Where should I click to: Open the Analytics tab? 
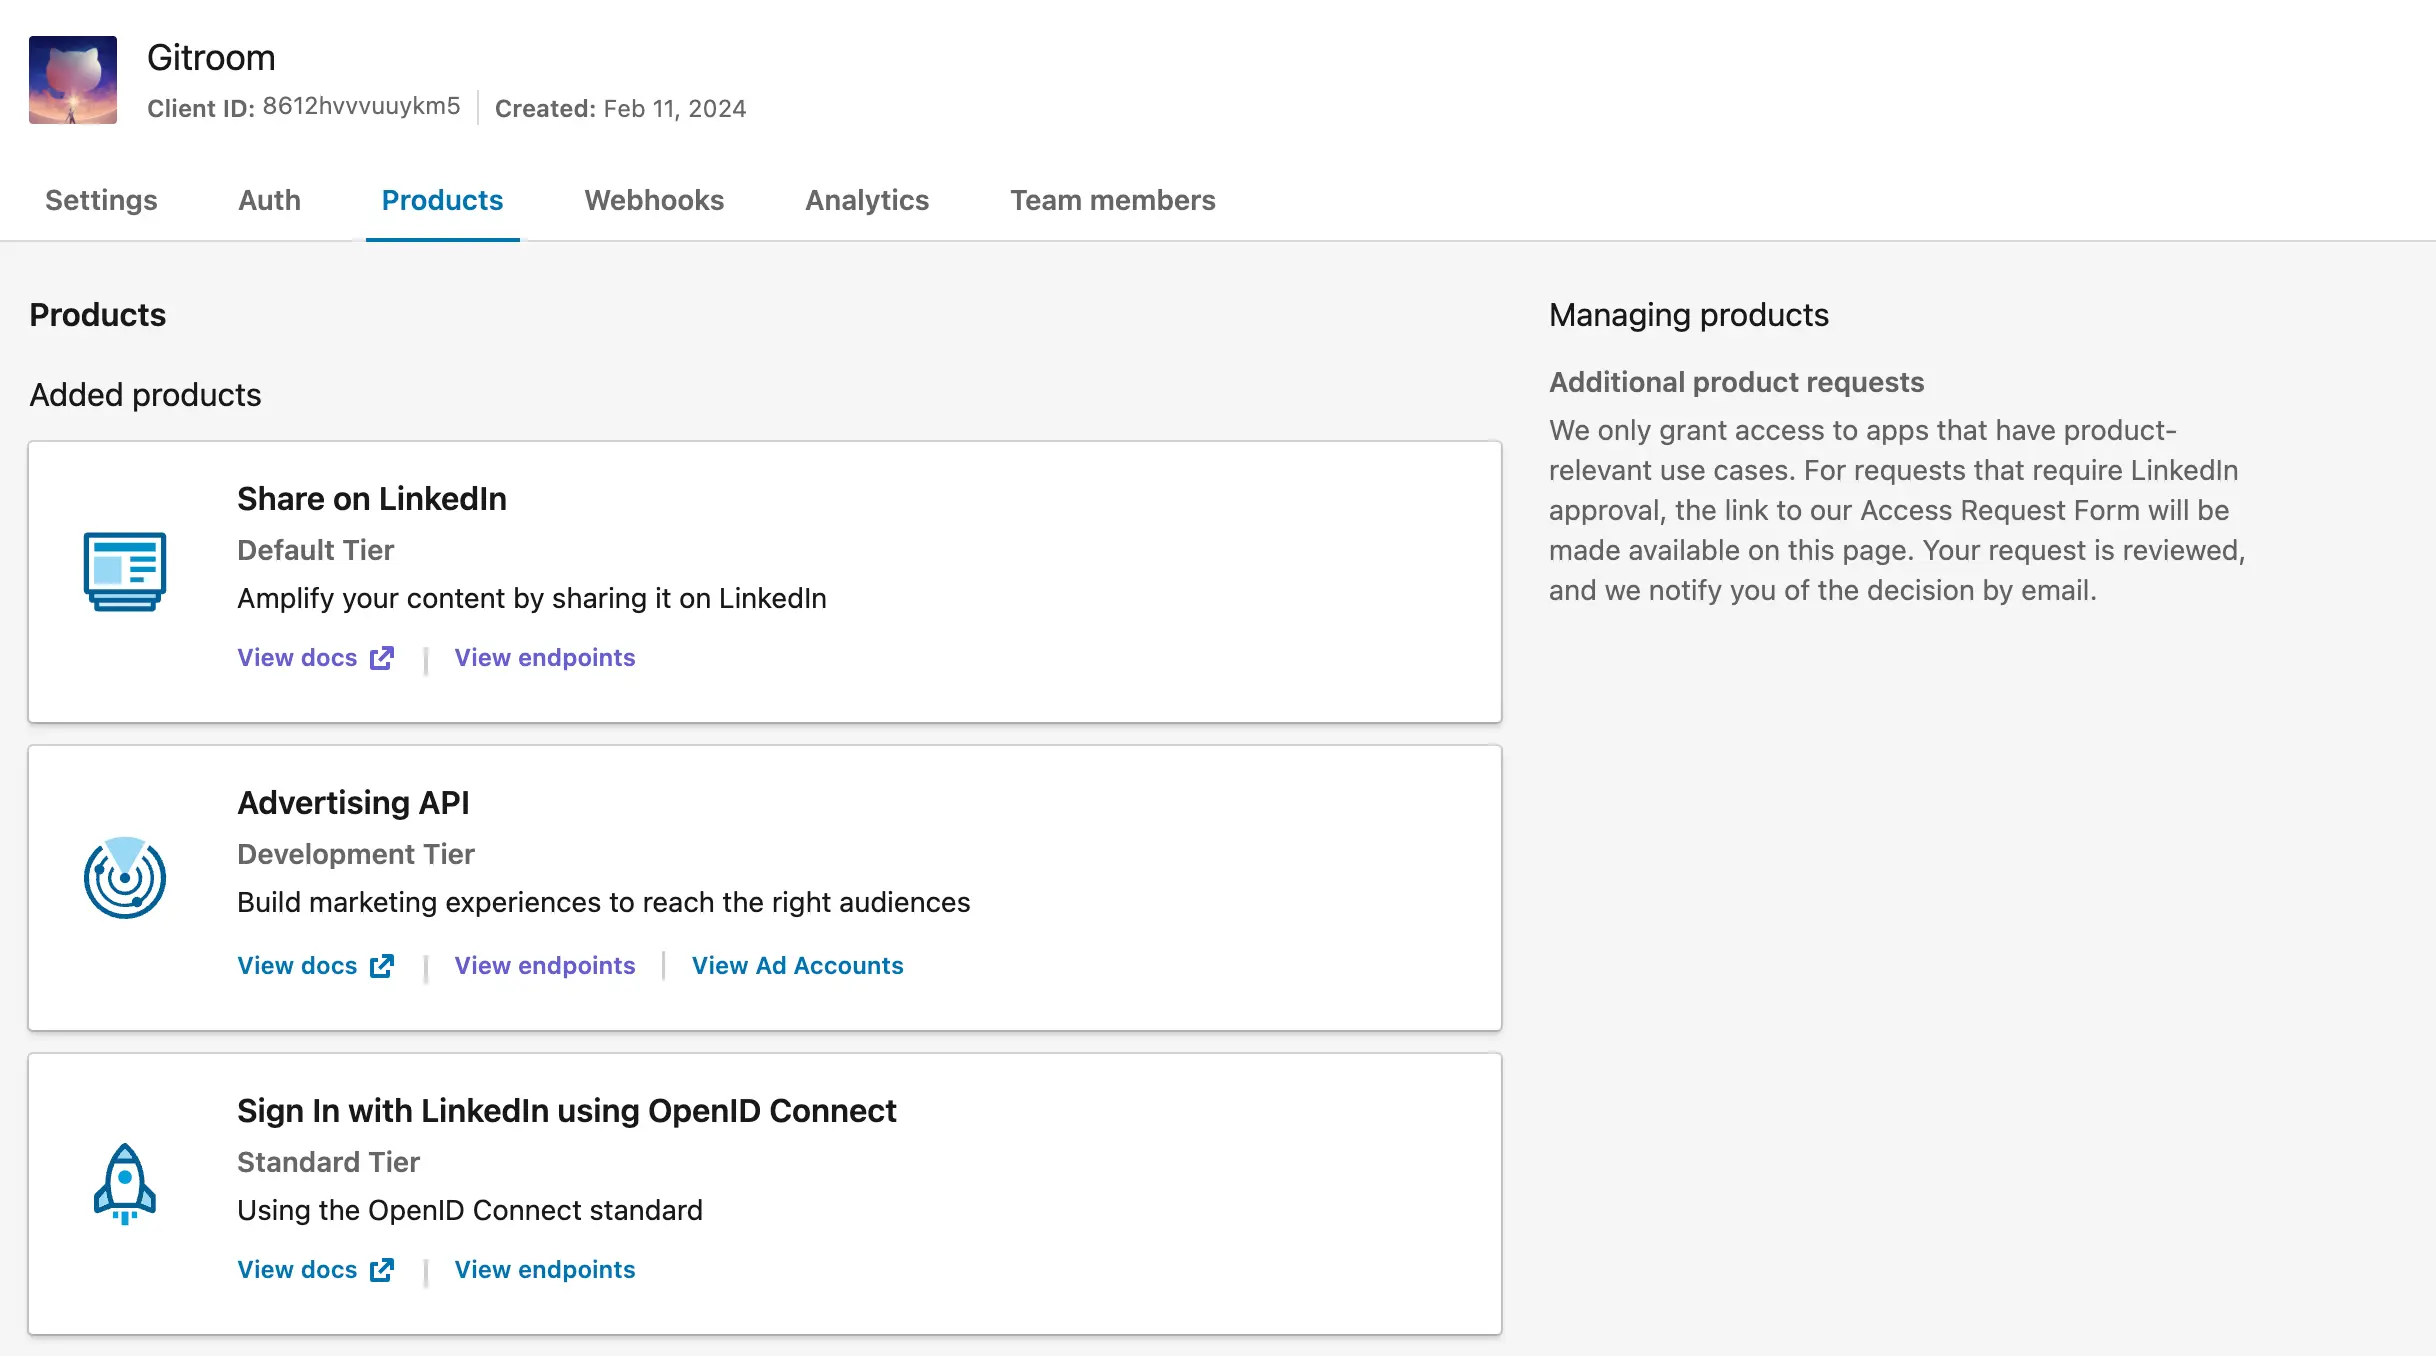(867, 200)
